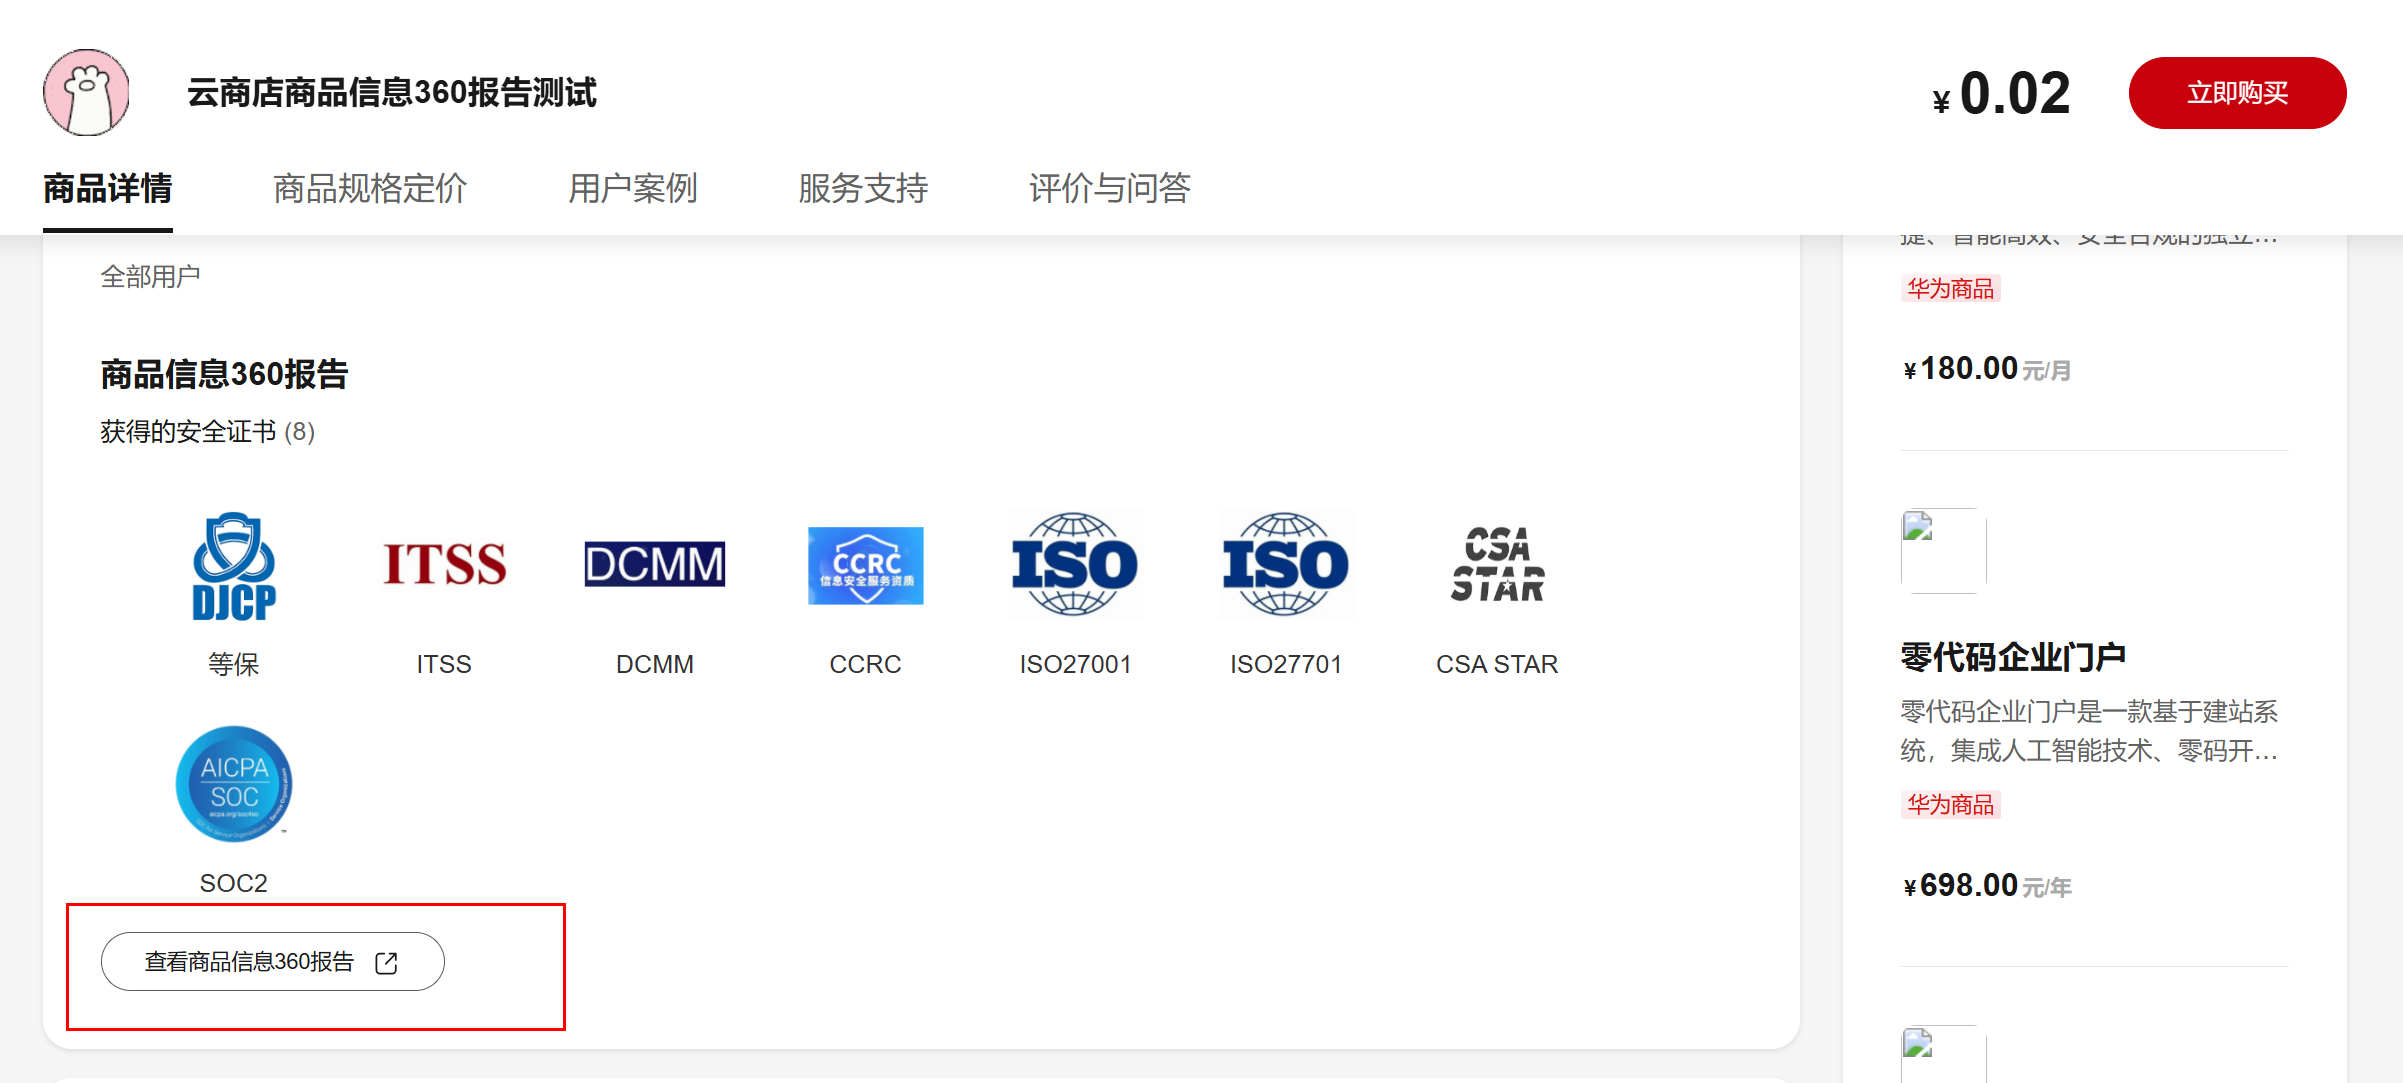
Task: Open the 评价与问答 tab
Action: [x=1110, y=188]
